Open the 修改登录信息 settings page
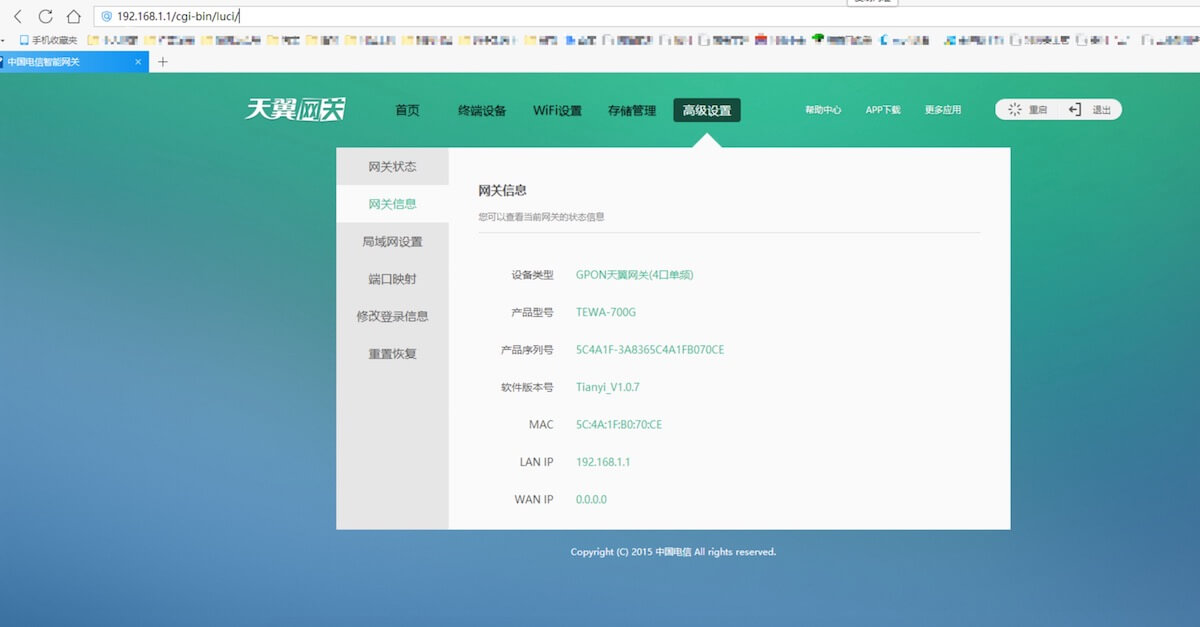The image size is (1200, 627). coord(393,316)
